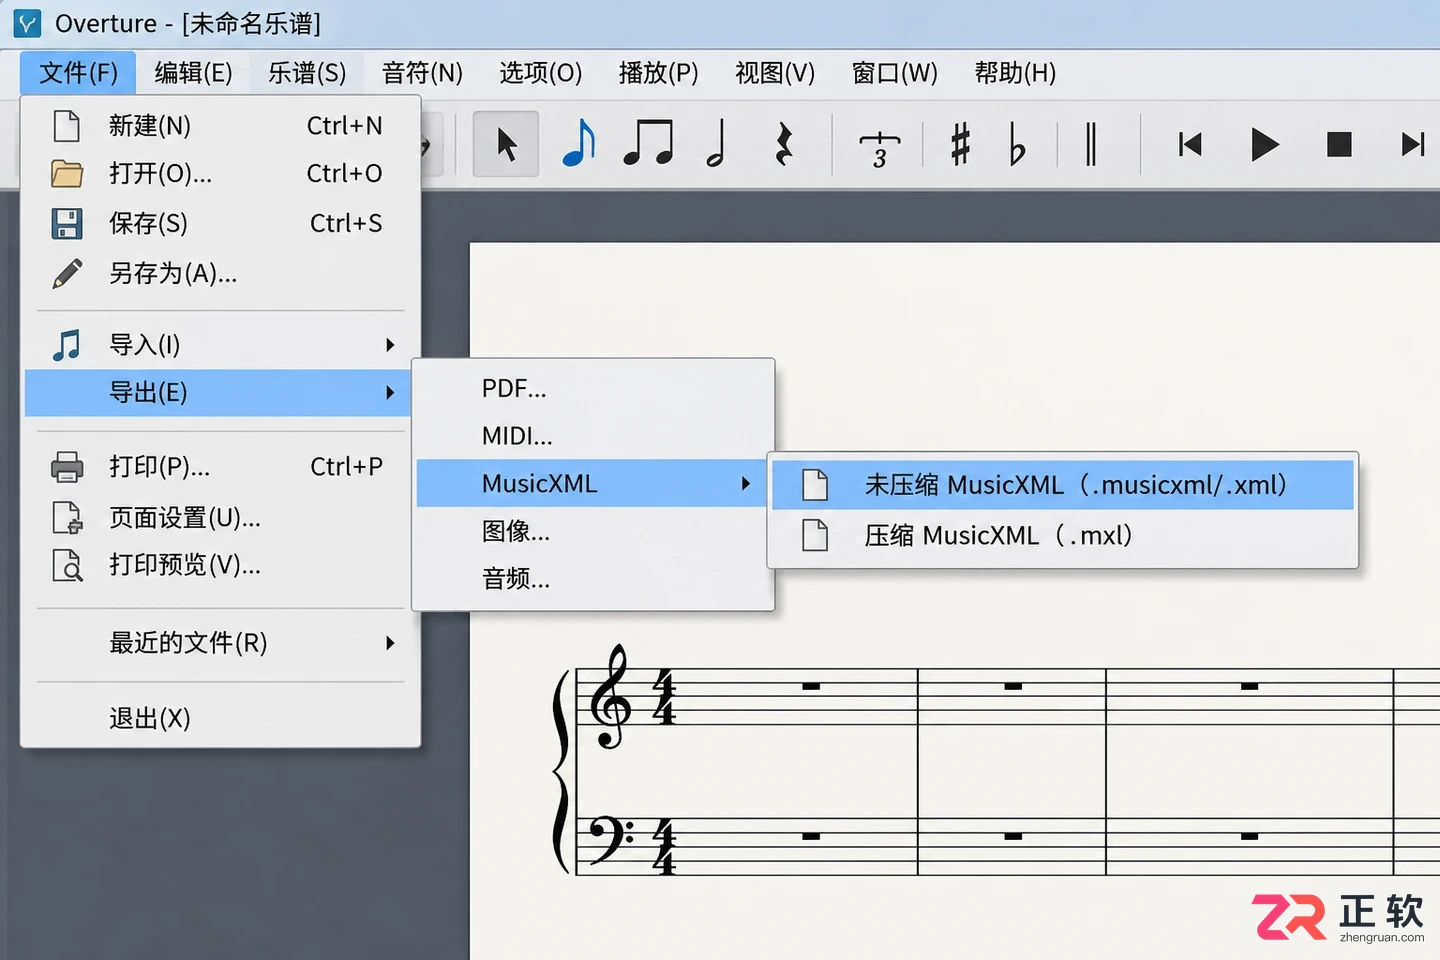This screenshot has width=1440, height=960.
Task: Pick the half note tool
Action: (716, 144)
